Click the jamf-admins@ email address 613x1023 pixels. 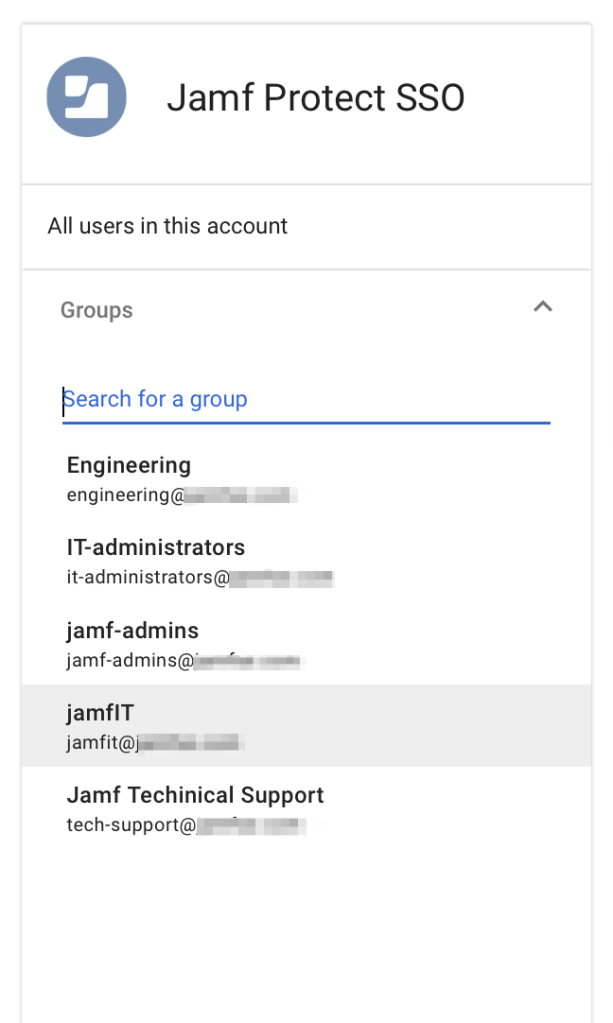(129, 660)
